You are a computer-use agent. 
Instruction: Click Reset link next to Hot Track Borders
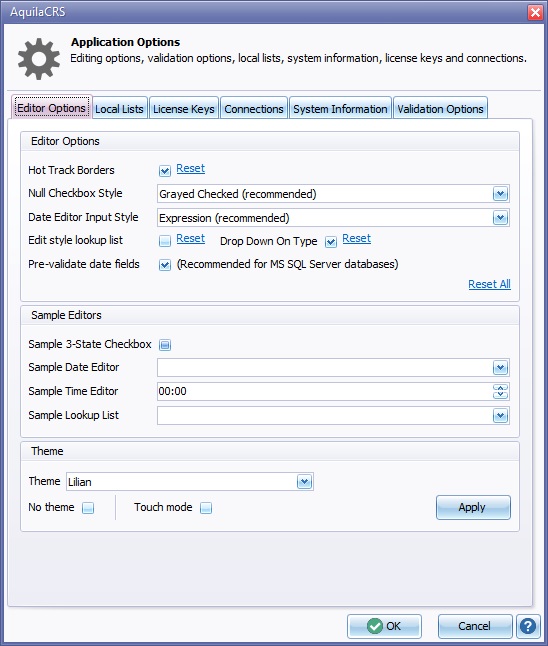pos(190,169)
